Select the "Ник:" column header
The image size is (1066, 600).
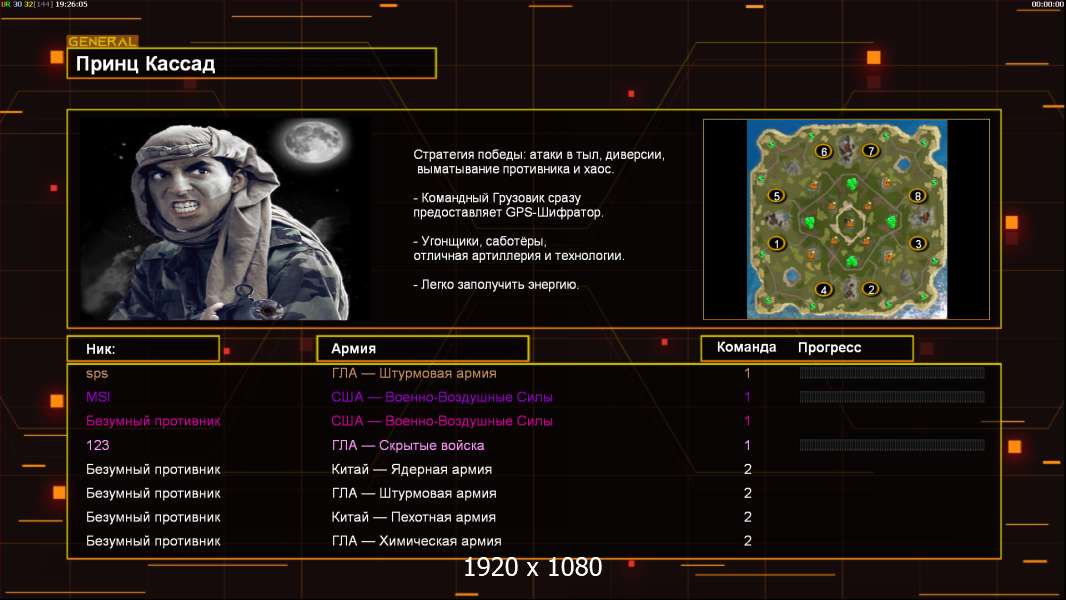coord(142,348)
